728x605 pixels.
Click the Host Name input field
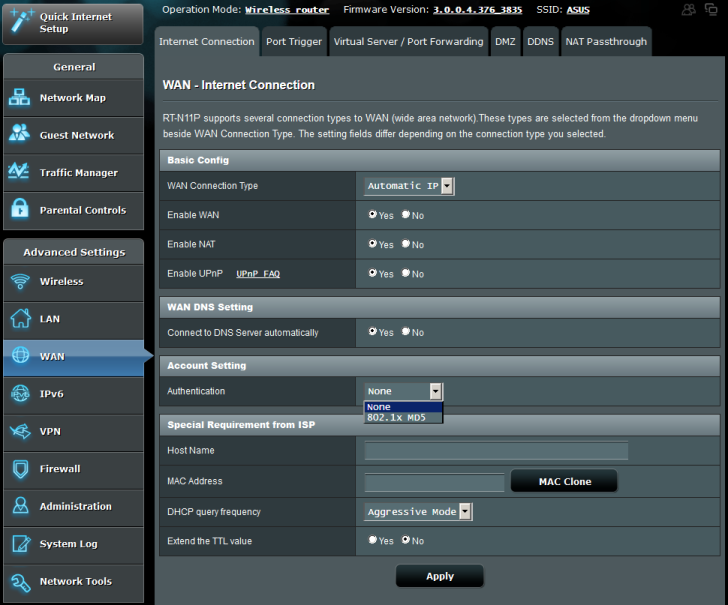496,451
